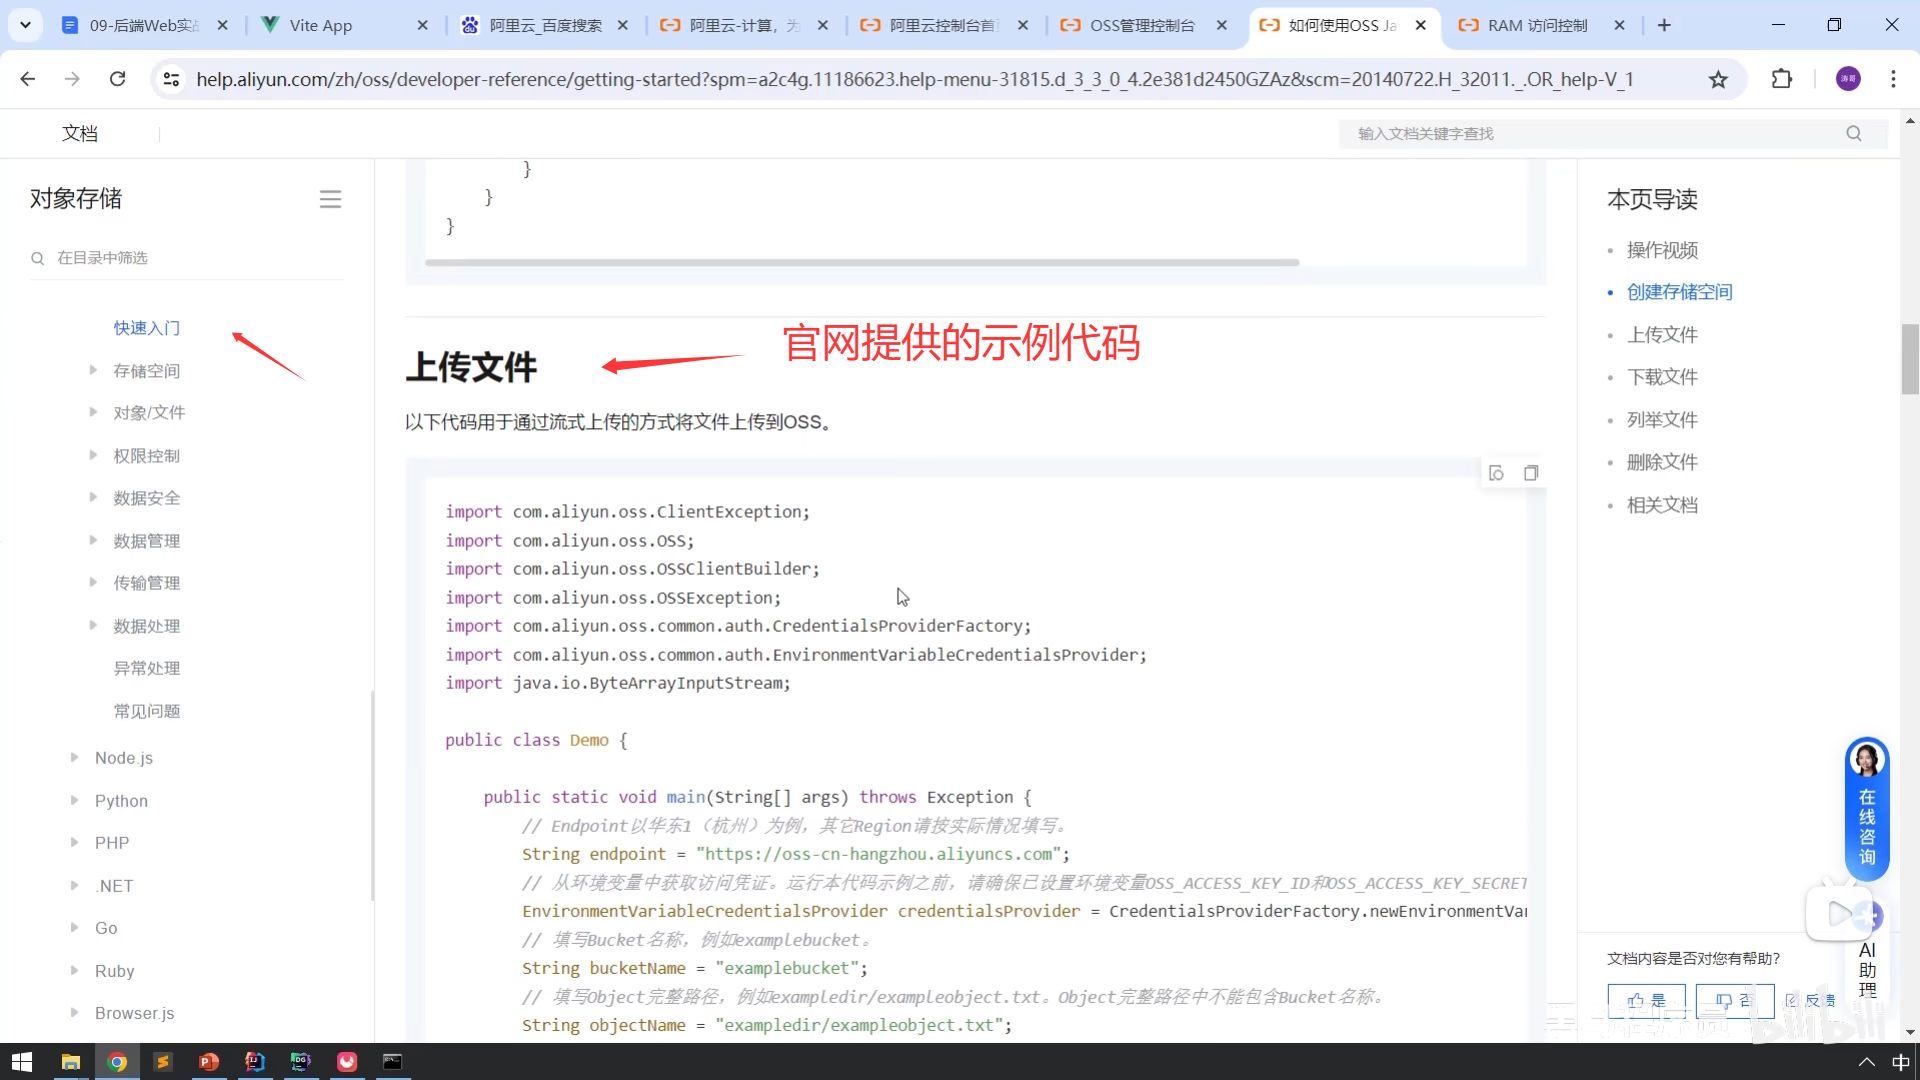Click the document search magnifier icon
The width and height of the screenshot is (1920, 1080).
tap(1853, 133)
